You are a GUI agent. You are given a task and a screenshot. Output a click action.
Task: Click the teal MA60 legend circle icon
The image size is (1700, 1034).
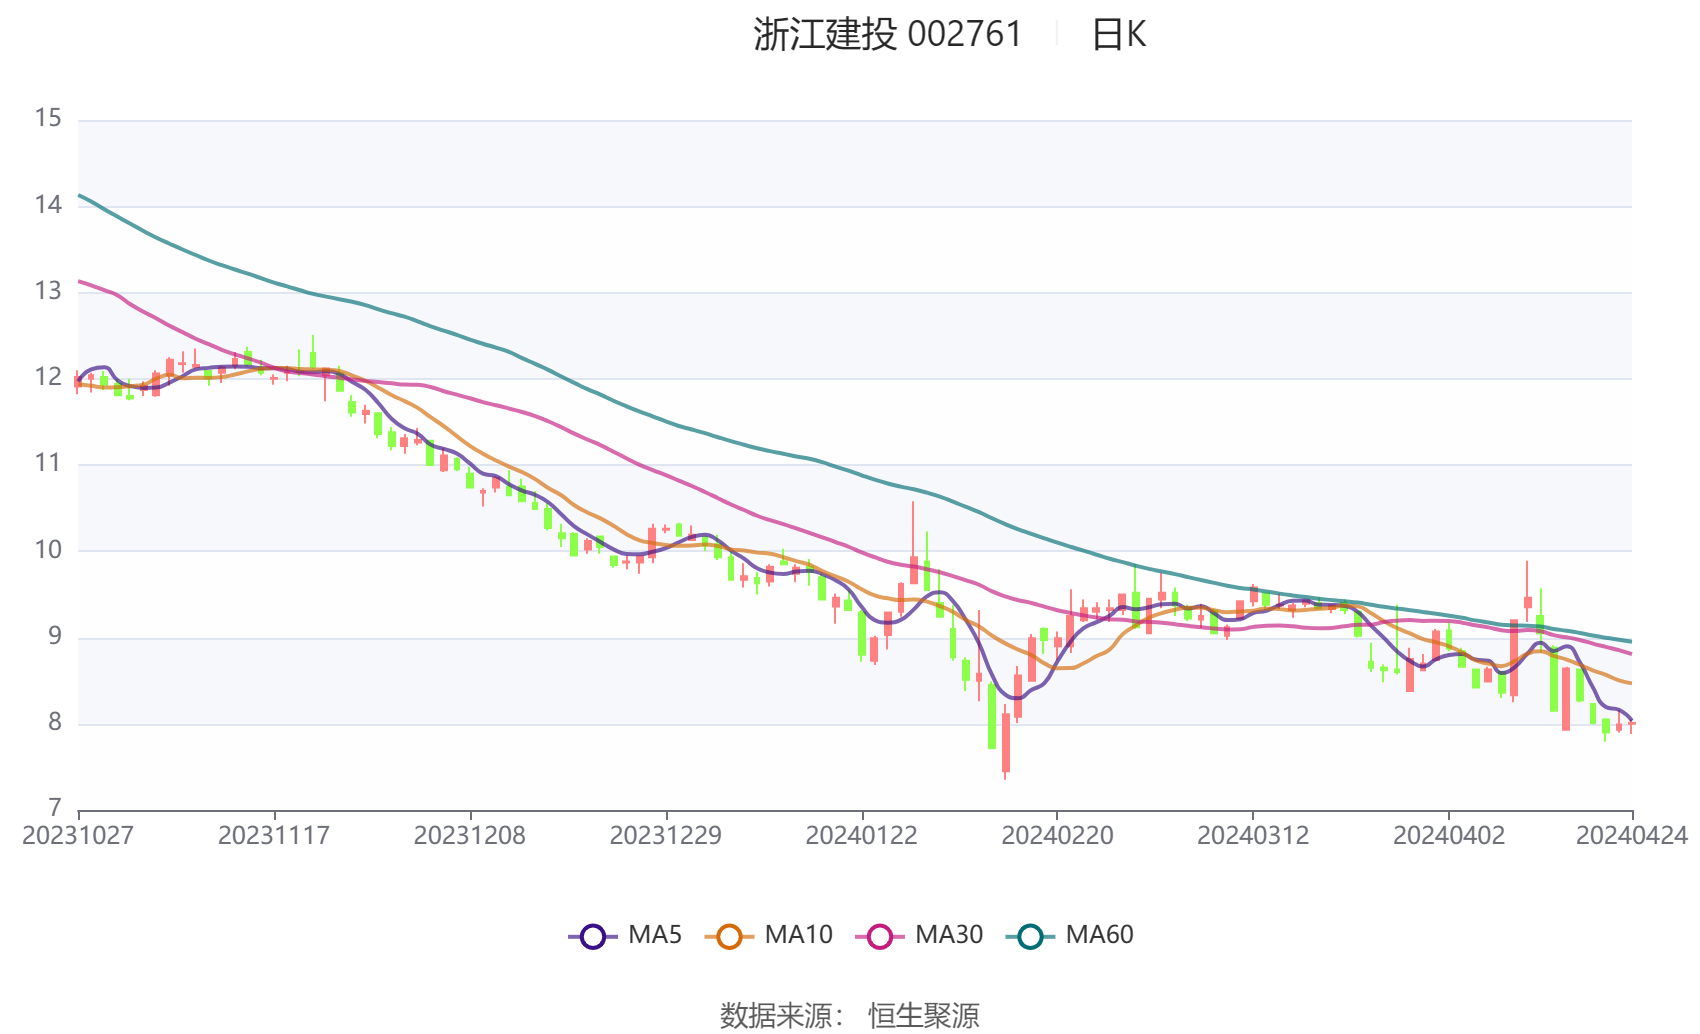pyautogui.click(x=1031, y=937)
